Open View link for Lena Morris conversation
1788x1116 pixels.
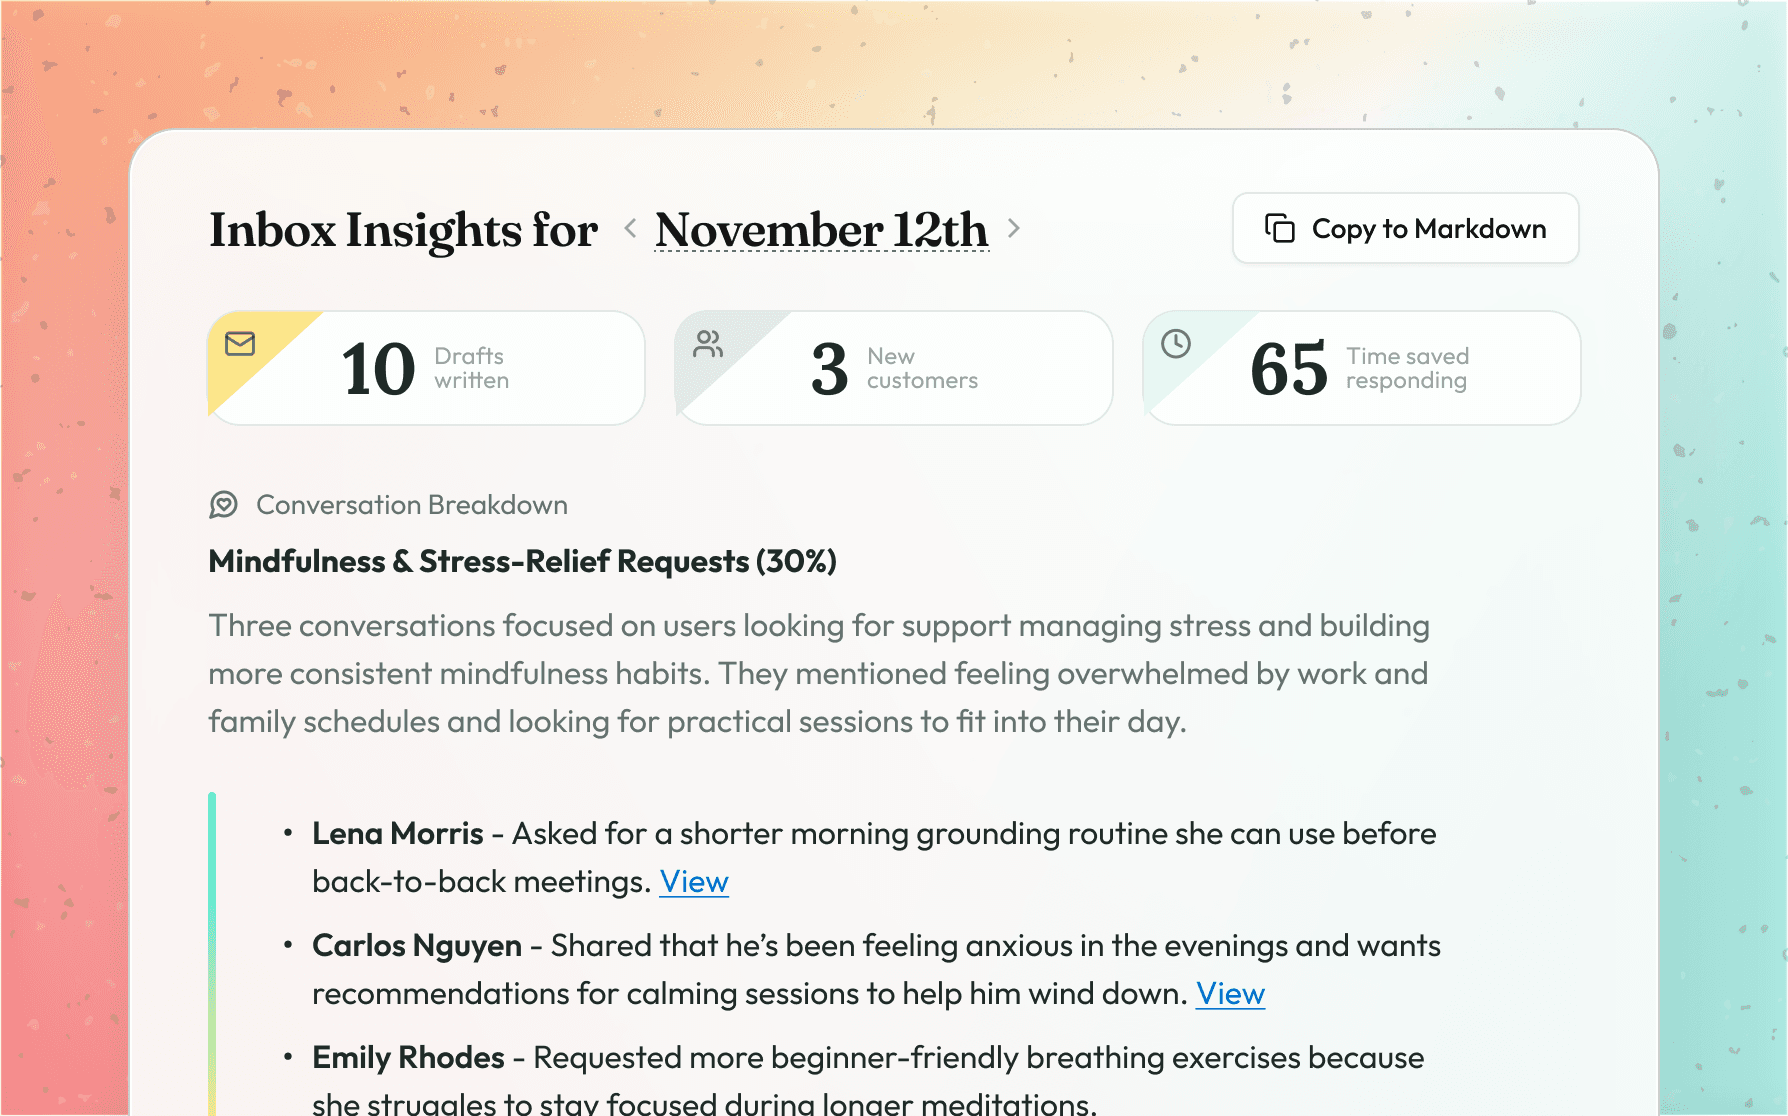point(694,882)
